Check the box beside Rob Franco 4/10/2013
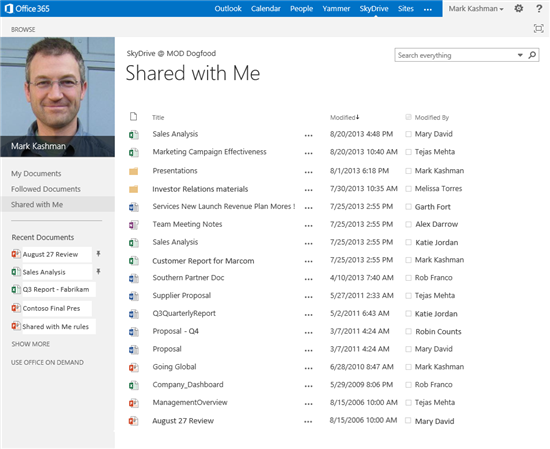Screen dimensions: 550x449 pos(408,278)
